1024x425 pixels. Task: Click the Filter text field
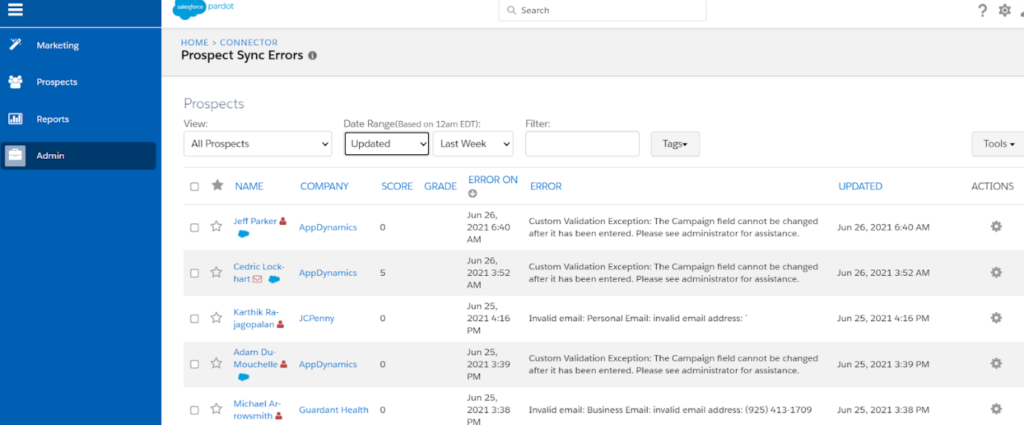[x=581, y=144]
